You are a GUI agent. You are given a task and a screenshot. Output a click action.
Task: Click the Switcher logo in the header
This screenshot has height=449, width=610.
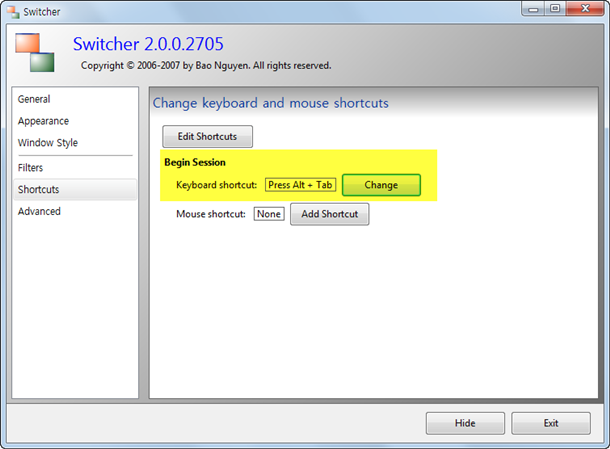[35, 53]
